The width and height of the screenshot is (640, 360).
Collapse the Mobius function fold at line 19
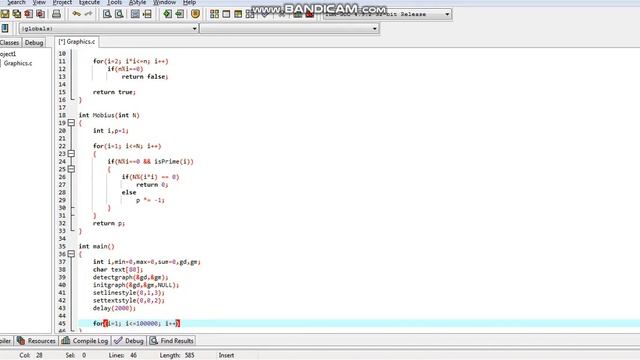tap(71, 122)
